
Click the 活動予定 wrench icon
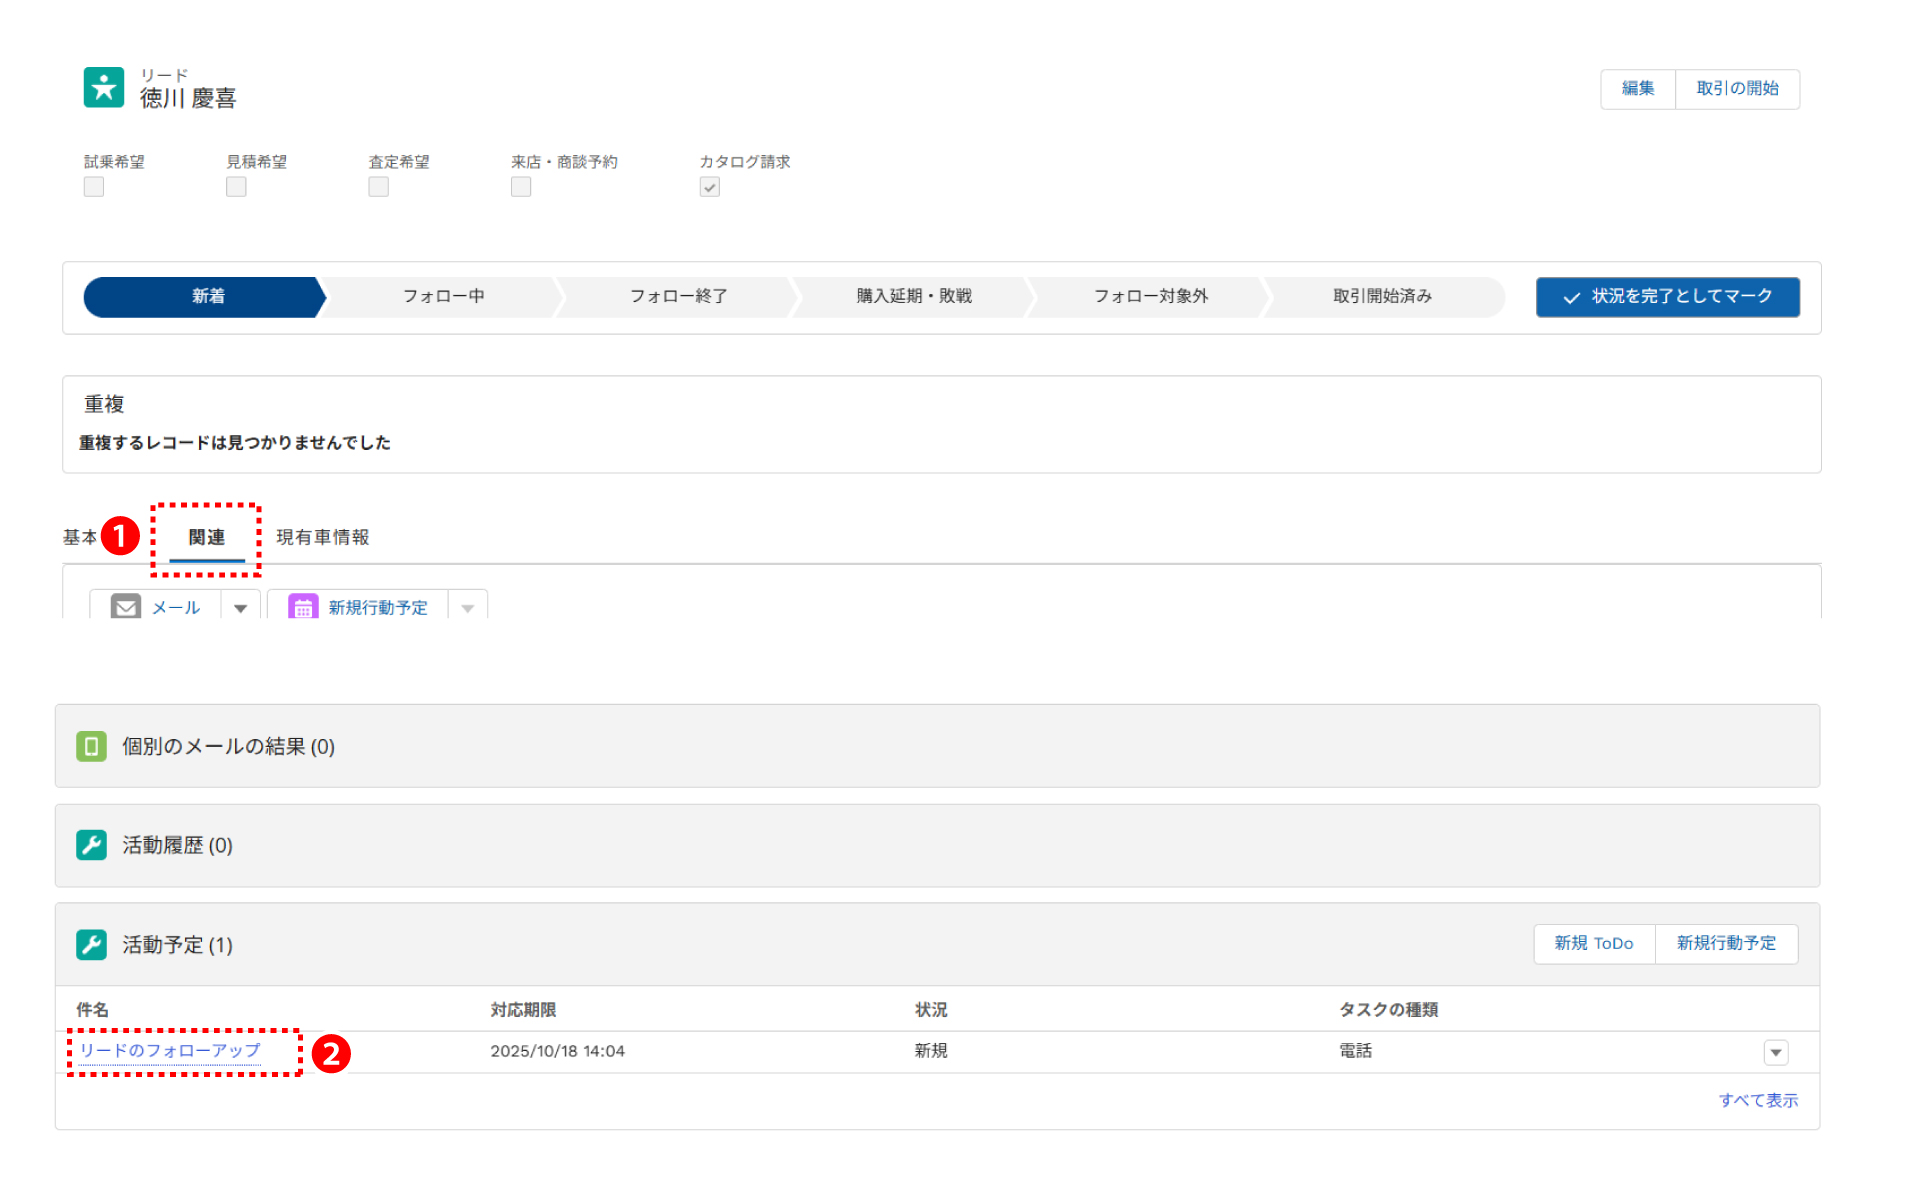coord(91,944)
